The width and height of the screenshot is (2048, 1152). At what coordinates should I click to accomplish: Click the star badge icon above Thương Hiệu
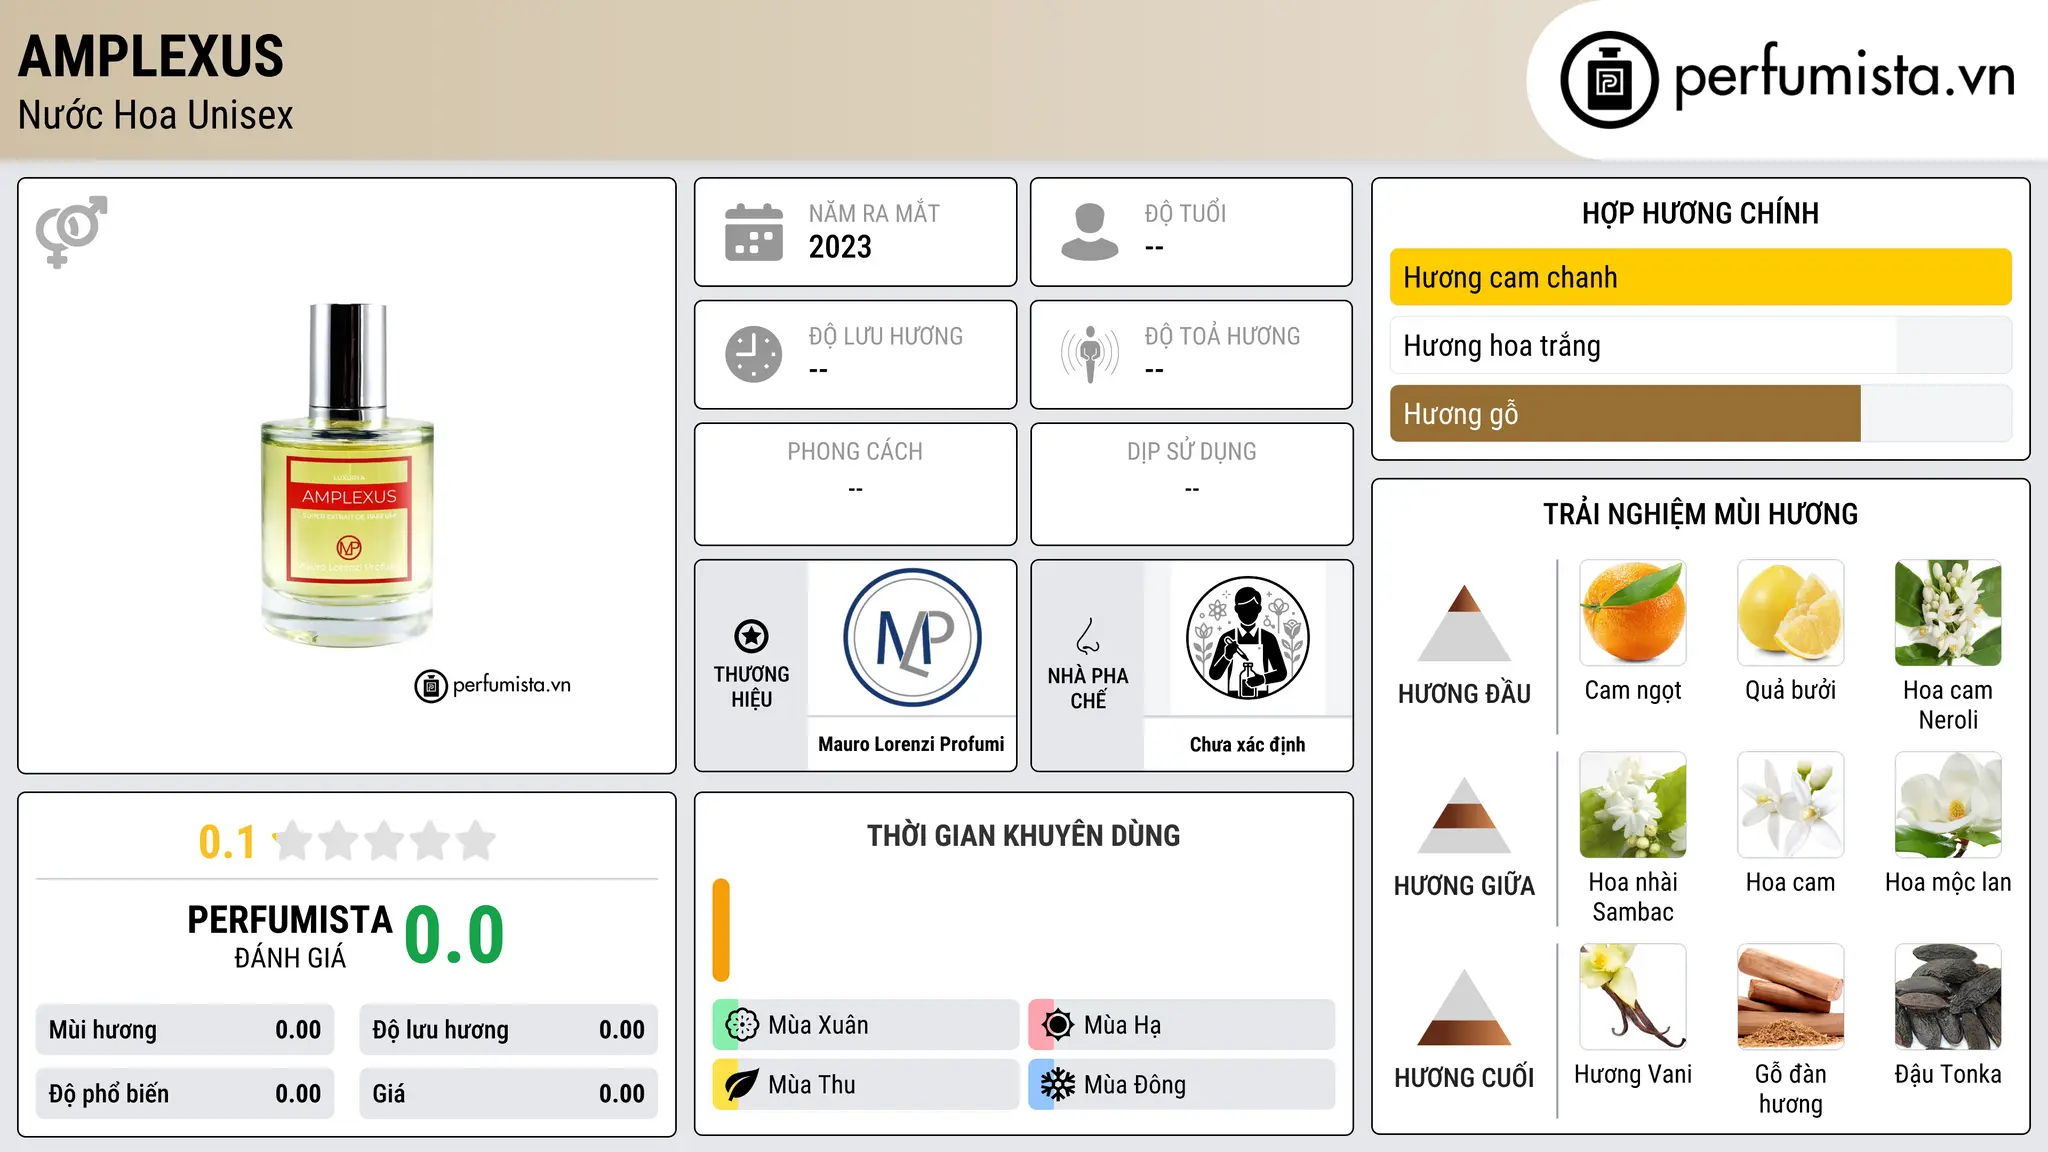[x=751, y=635]
